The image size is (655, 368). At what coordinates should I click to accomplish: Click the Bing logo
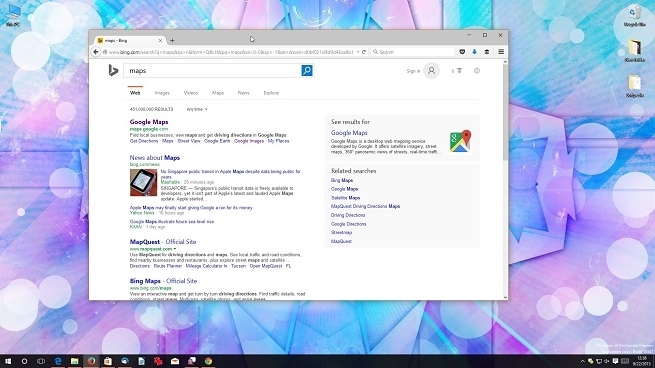tap(113, 70)
